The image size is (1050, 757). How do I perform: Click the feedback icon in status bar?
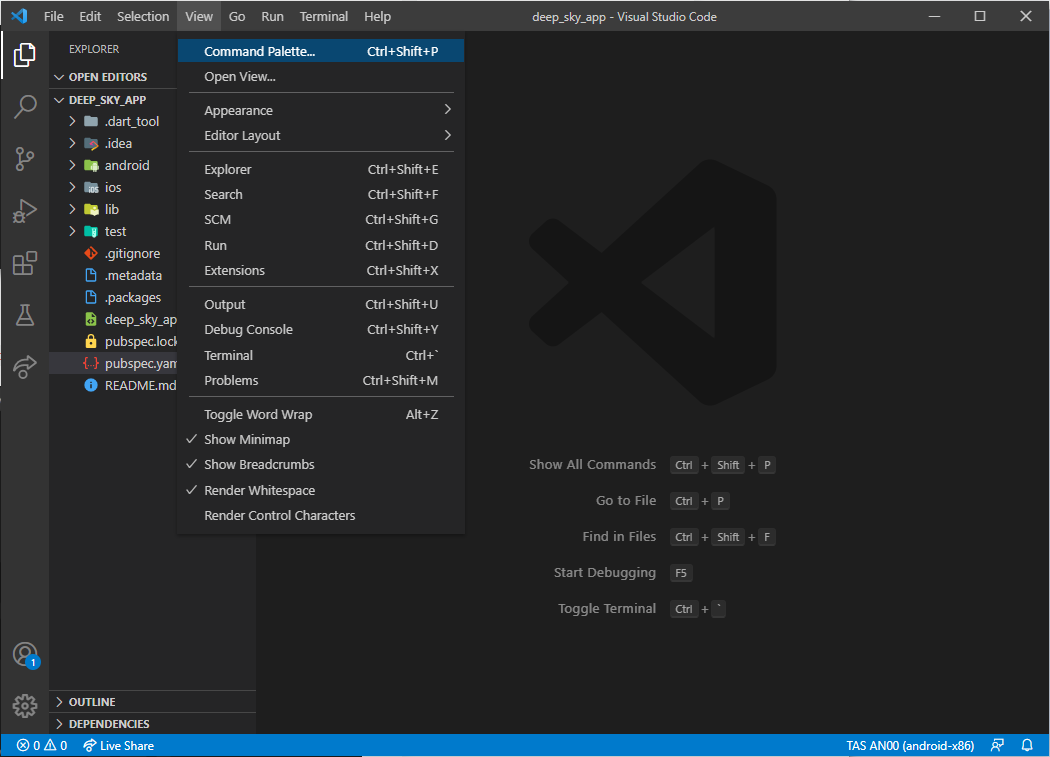coord(997,746)
